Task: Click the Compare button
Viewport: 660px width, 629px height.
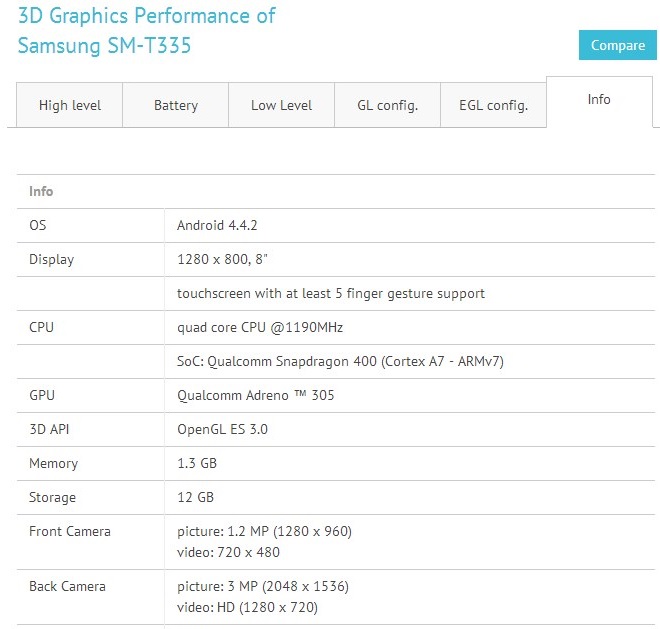Action: click(617, 45)
